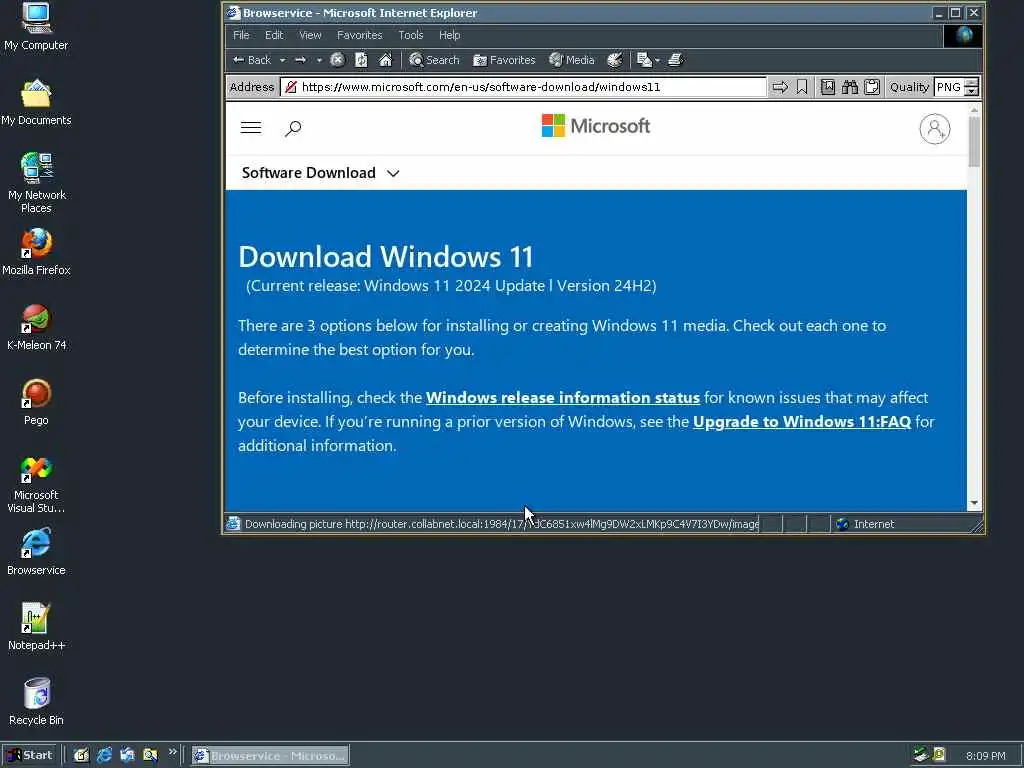The image size is (1024, 768).
Task: Click the bookmark icon next to Go arrow
Action: click(802, 87)
